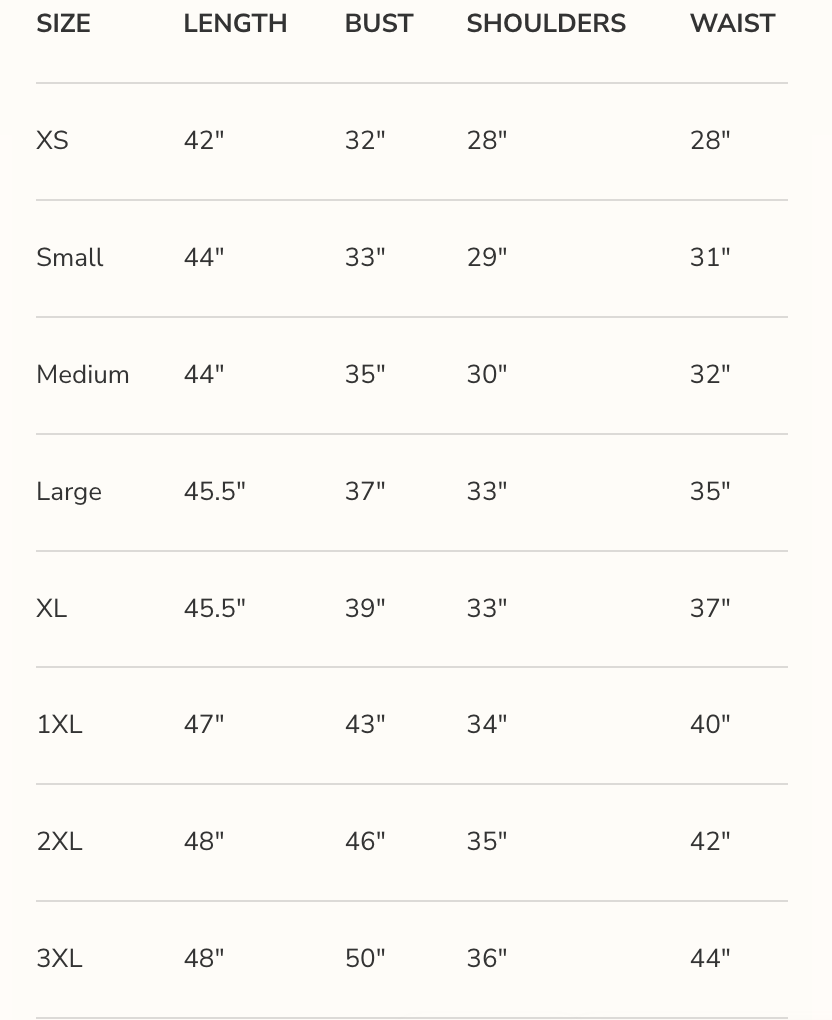Select the 1XL size row label
Viewport: 832px width, 1020px height.
[x=59, y=725]
